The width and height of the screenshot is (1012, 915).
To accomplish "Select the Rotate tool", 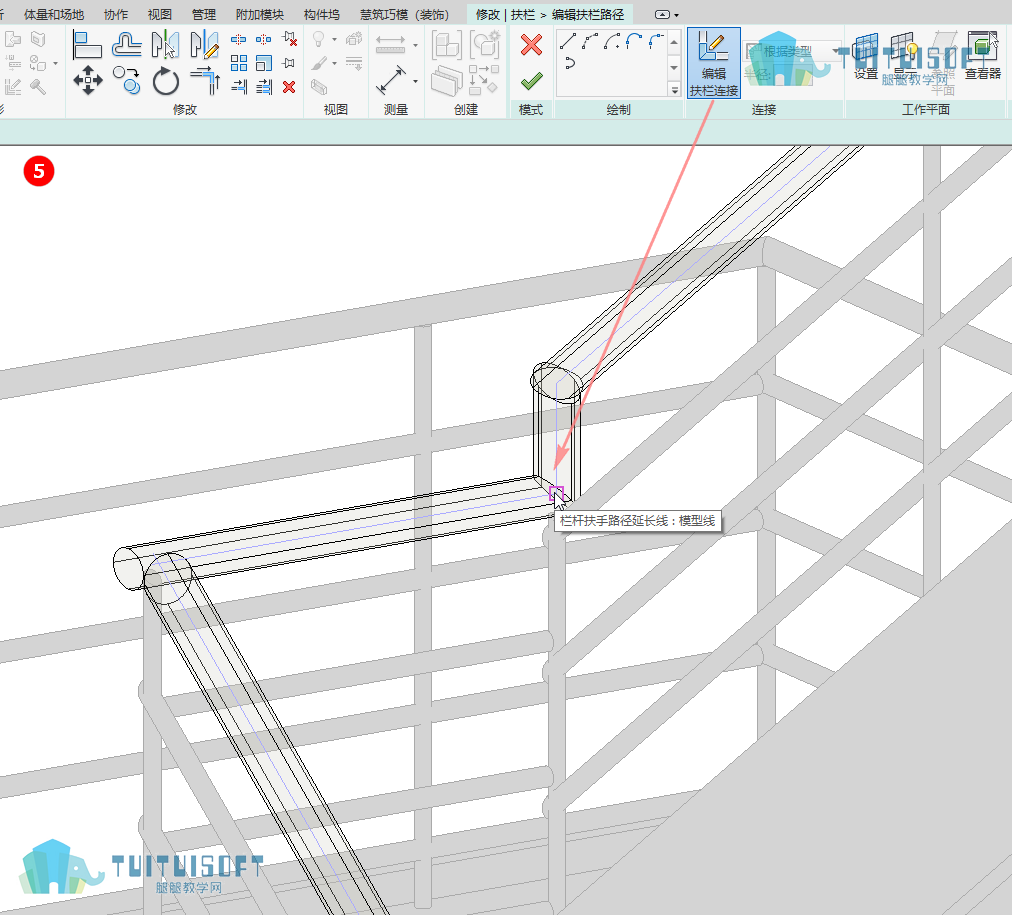I will pos(166,81).
